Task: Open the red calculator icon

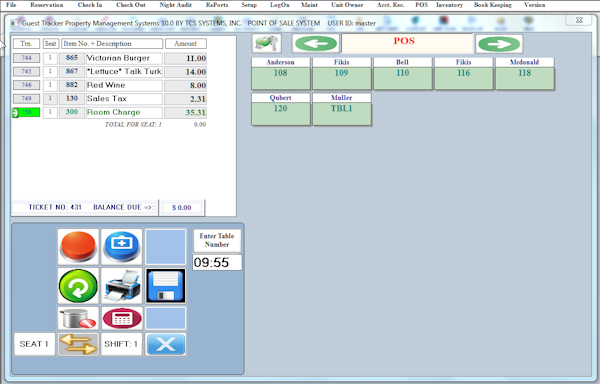Action: [x=122, y=318]
